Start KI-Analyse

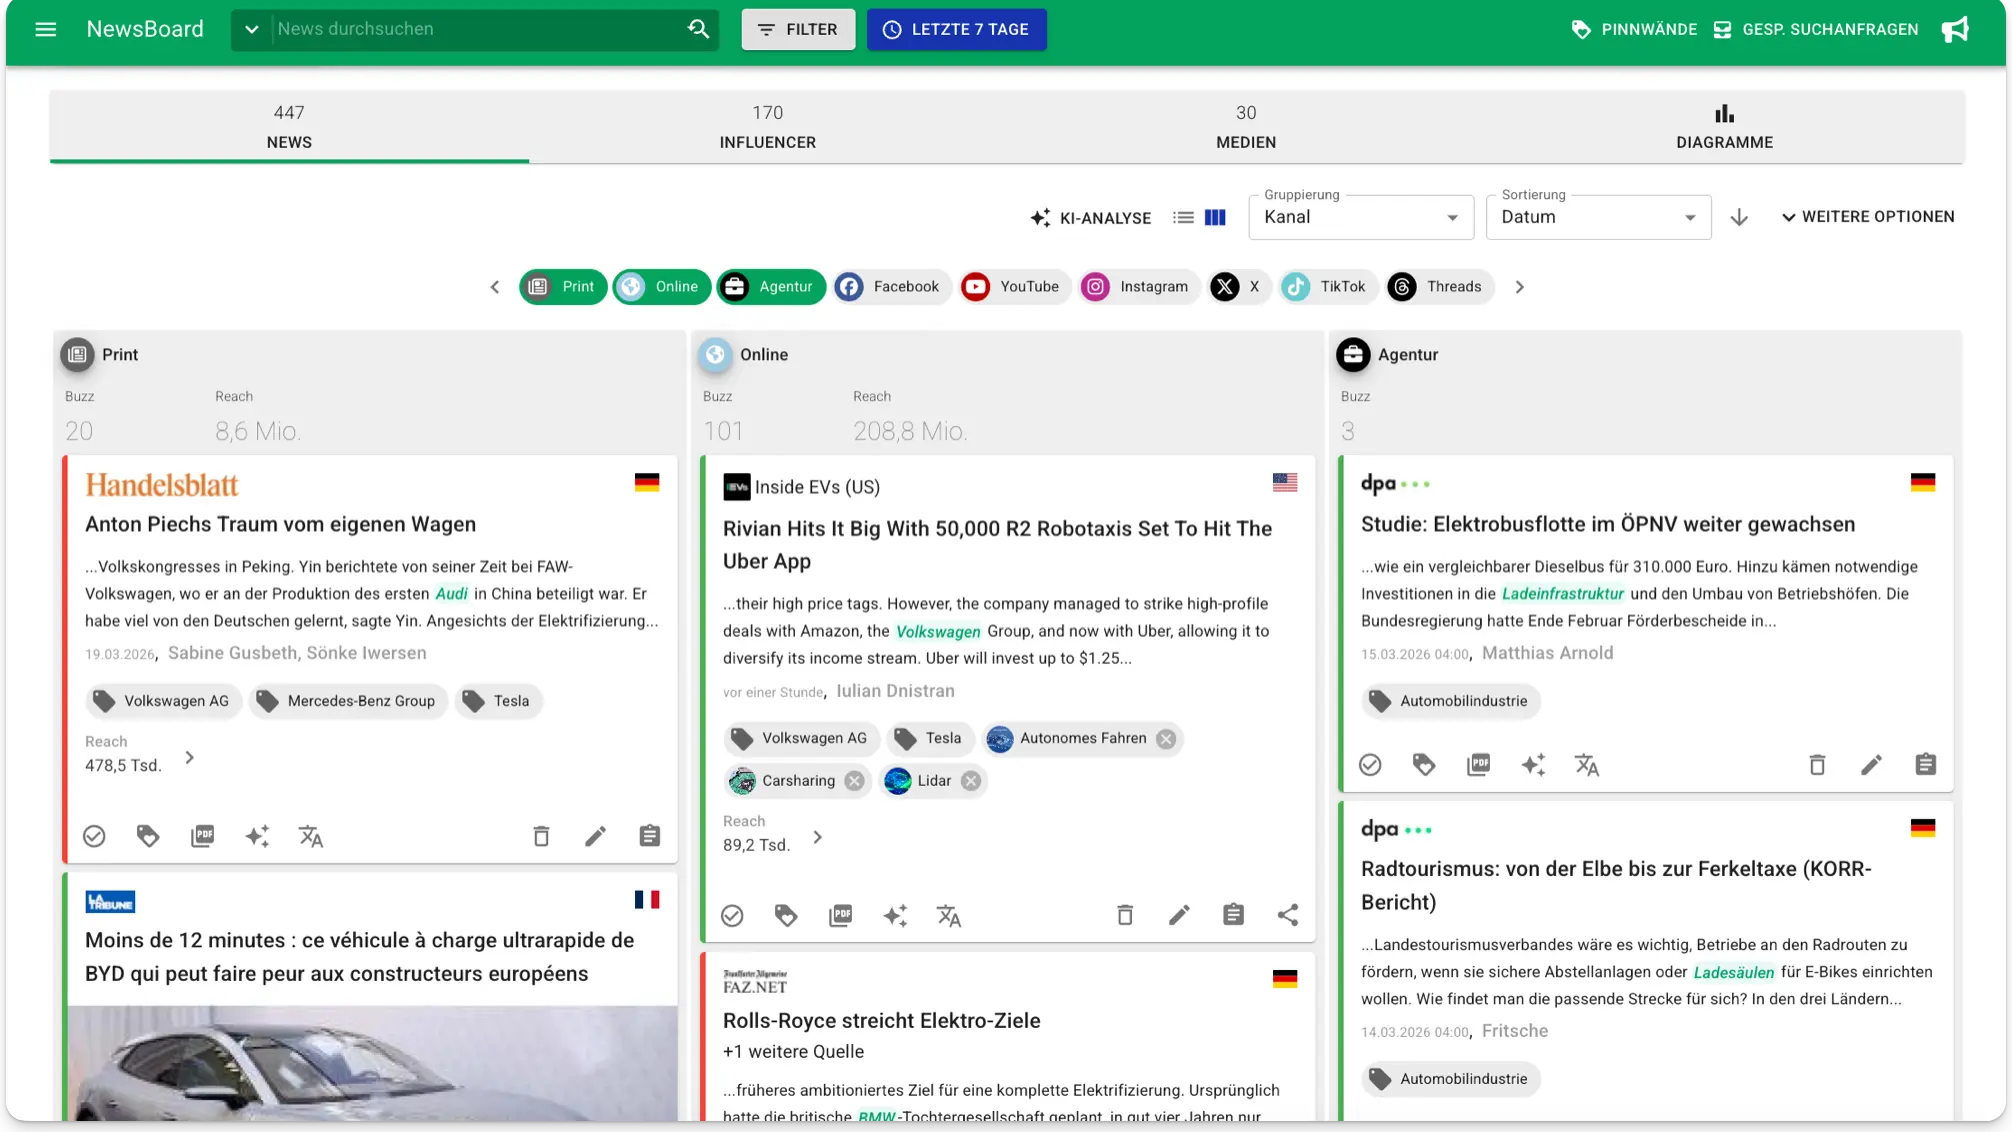pos(1091,218)
